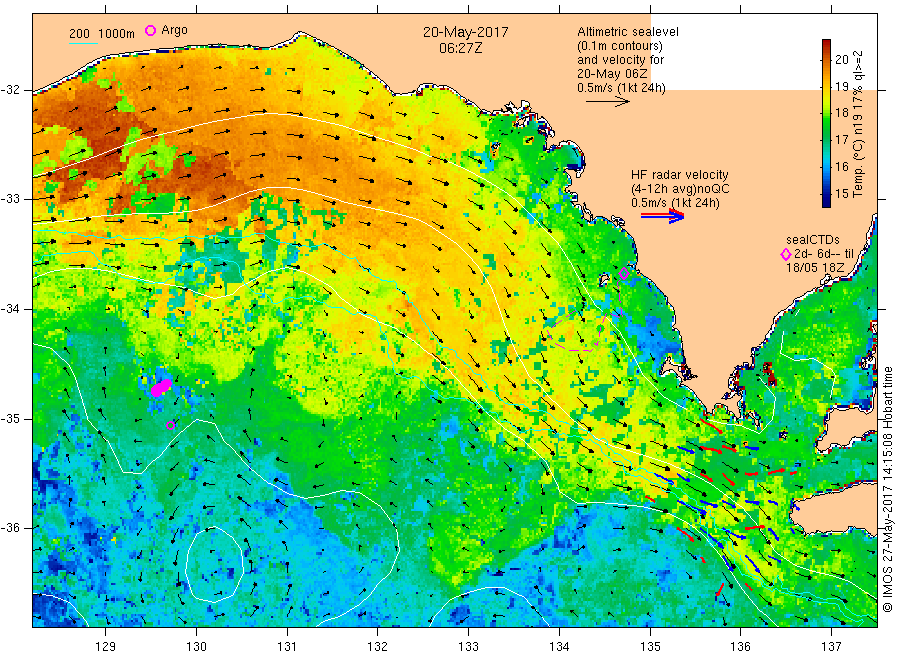This screenshot has width=900, height=660.
Task: Click the date label 20-May-2017
Action: tap(465, 32)
